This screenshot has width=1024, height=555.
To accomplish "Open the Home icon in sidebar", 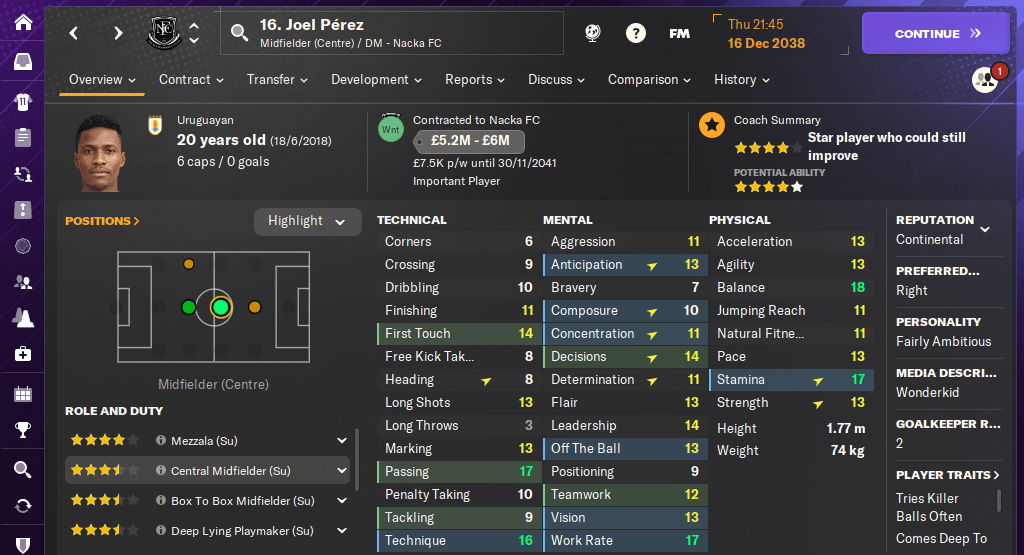I will click(22, 22).
